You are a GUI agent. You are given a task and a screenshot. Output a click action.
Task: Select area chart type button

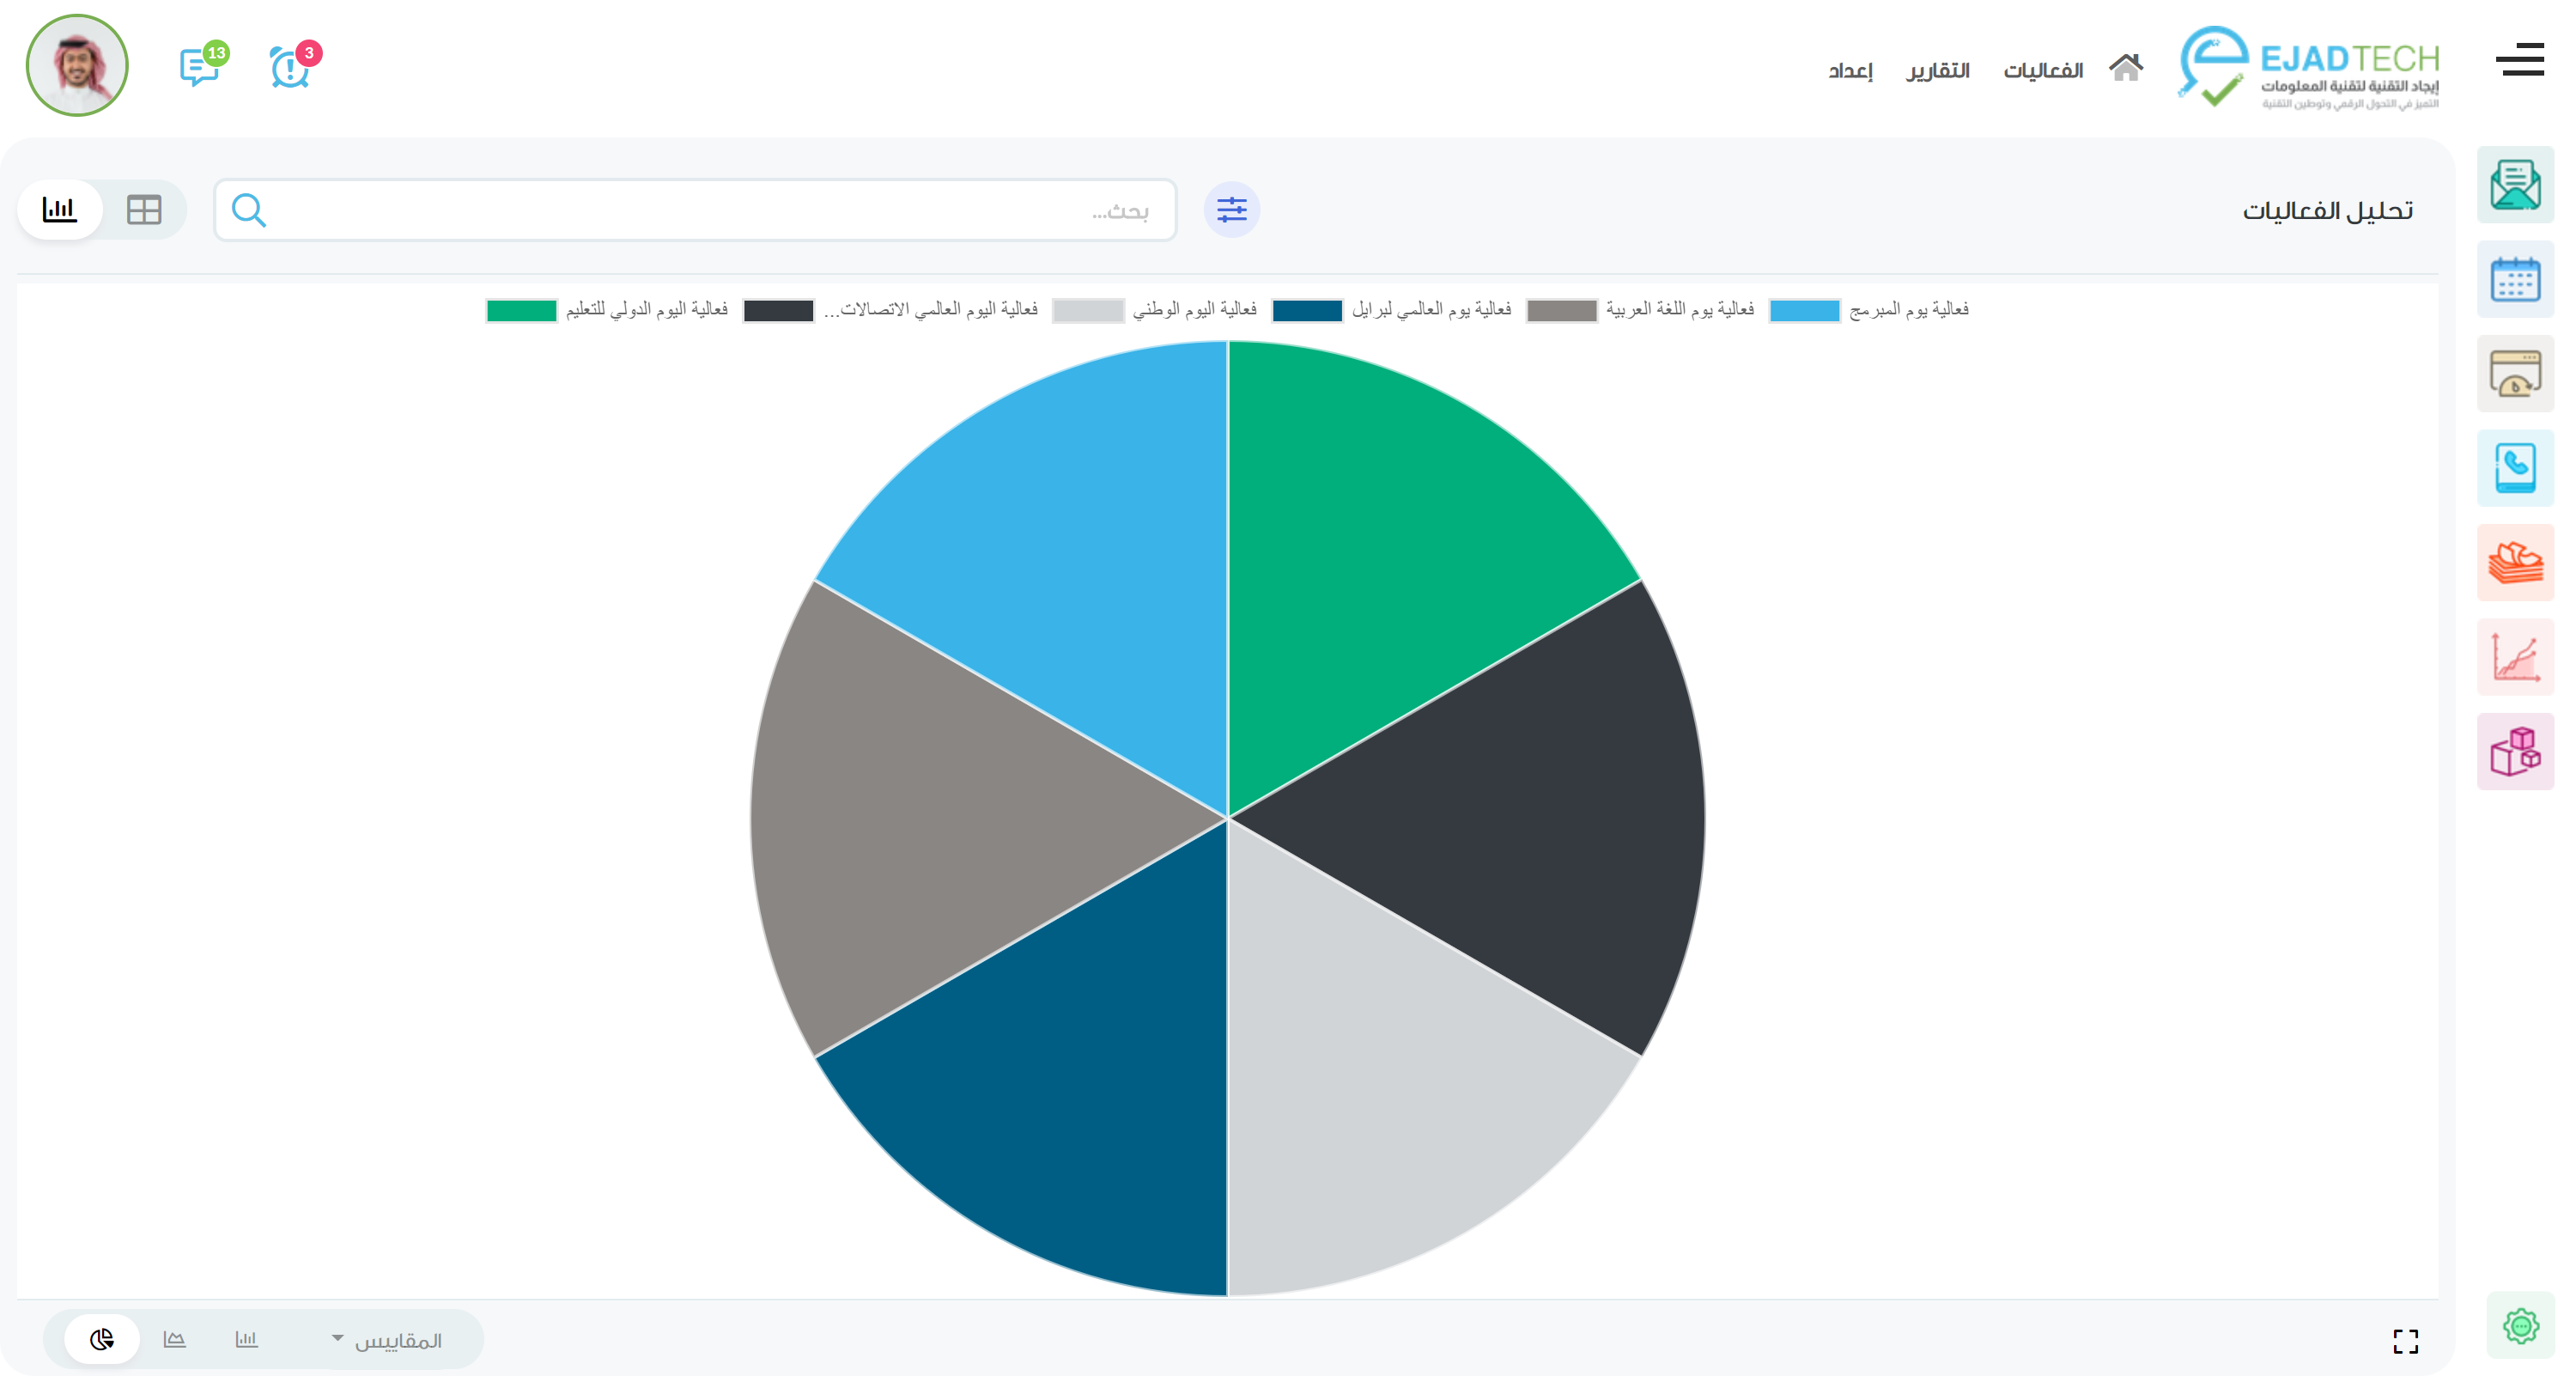coord(175,1339)
